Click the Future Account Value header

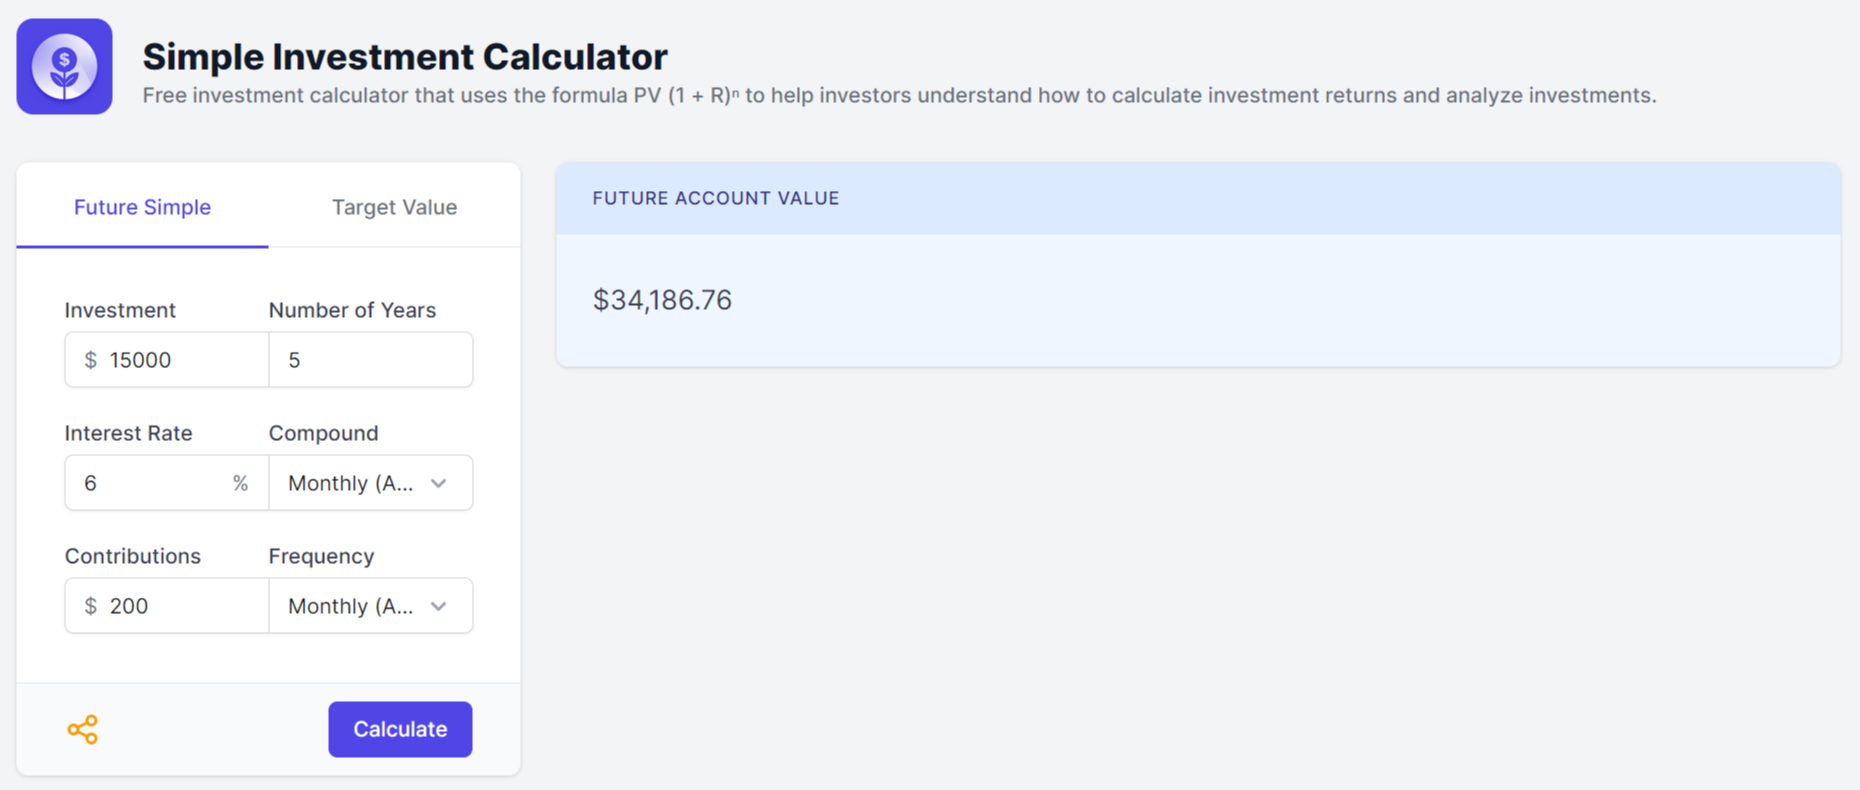716,198
